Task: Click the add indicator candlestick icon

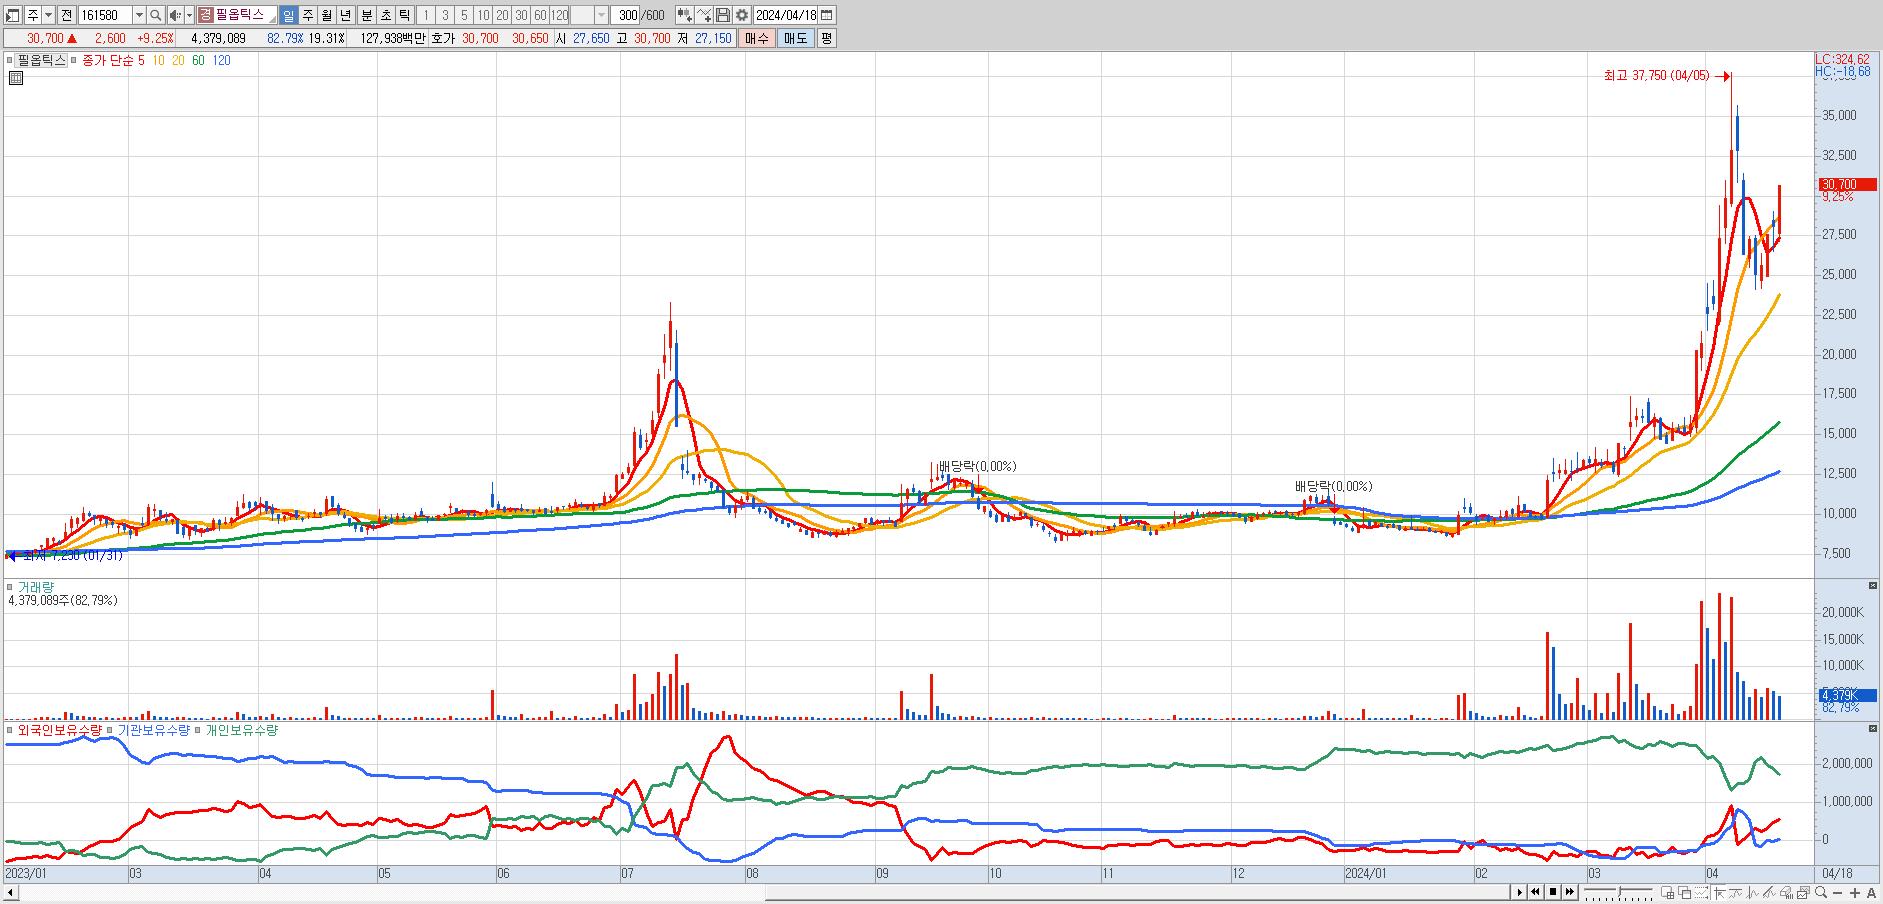Action: [685, 15]
